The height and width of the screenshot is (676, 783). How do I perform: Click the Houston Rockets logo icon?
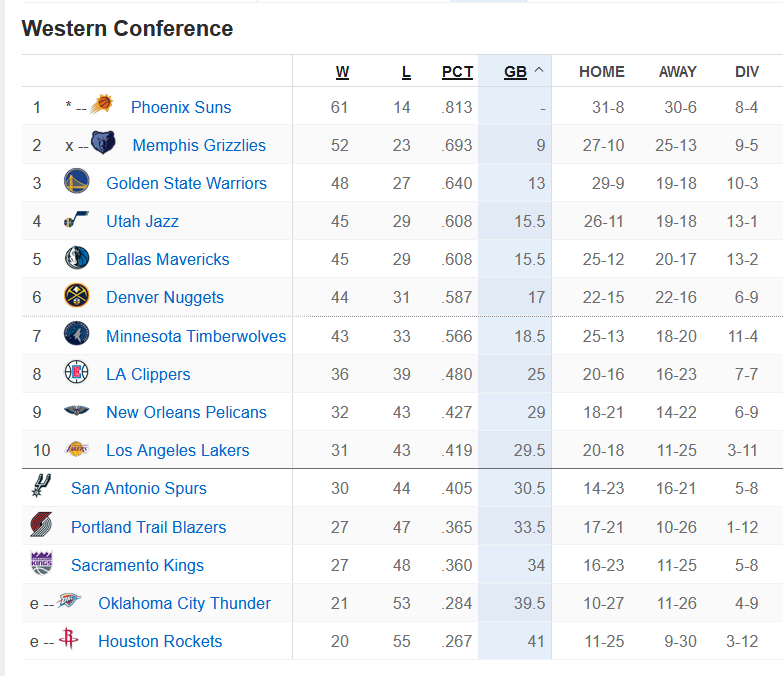click(x=68, y=639)
